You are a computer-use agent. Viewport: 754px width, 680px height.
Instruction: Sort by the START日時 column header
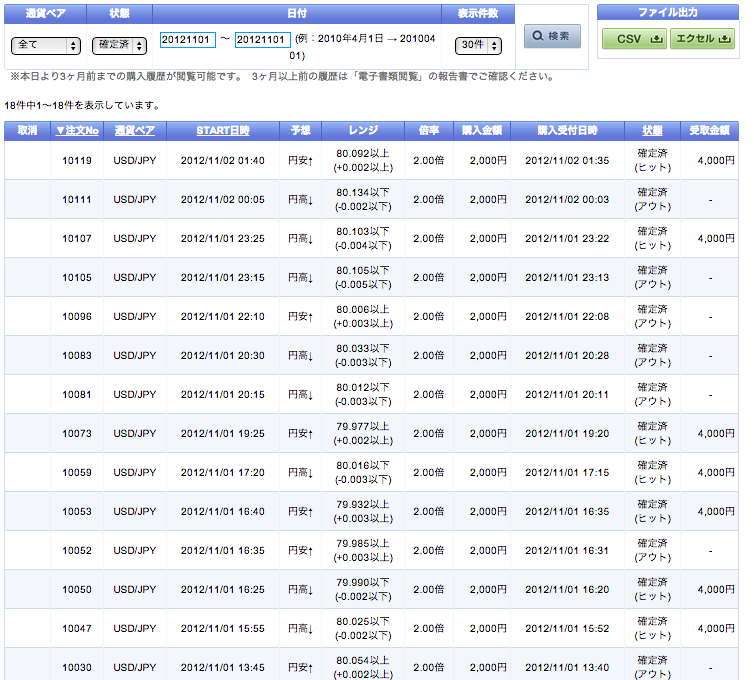(222, 131)
